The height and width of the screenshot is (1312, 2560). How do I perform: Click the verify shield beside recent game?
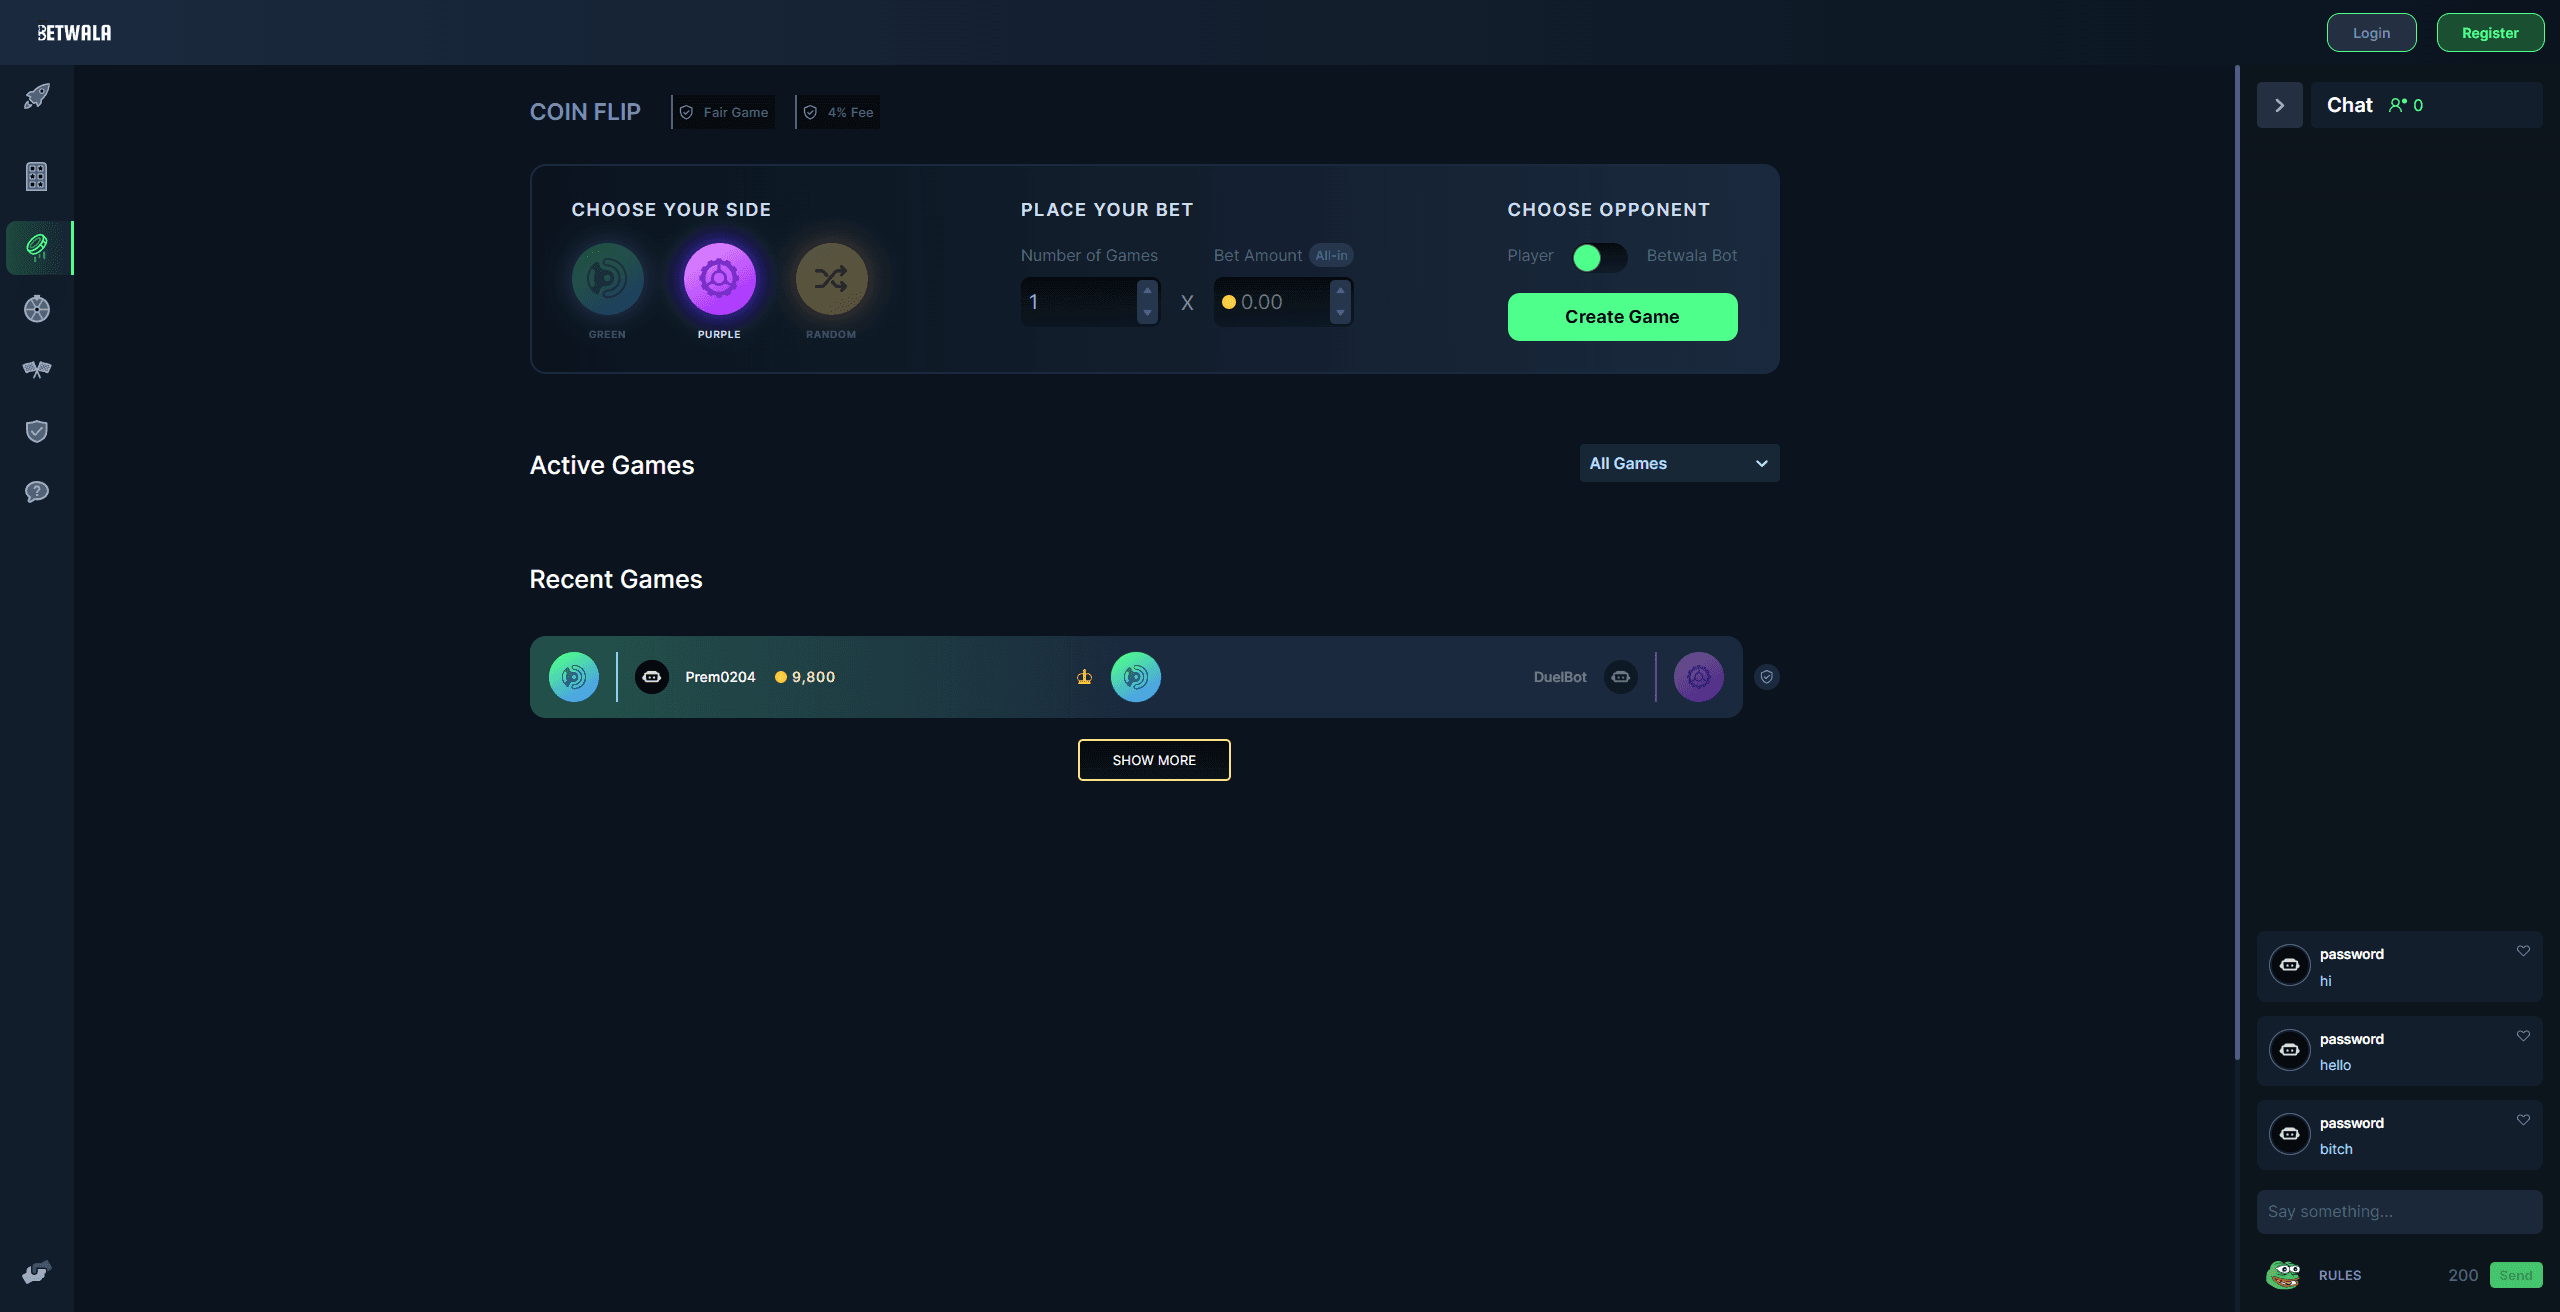point(1767,677)
